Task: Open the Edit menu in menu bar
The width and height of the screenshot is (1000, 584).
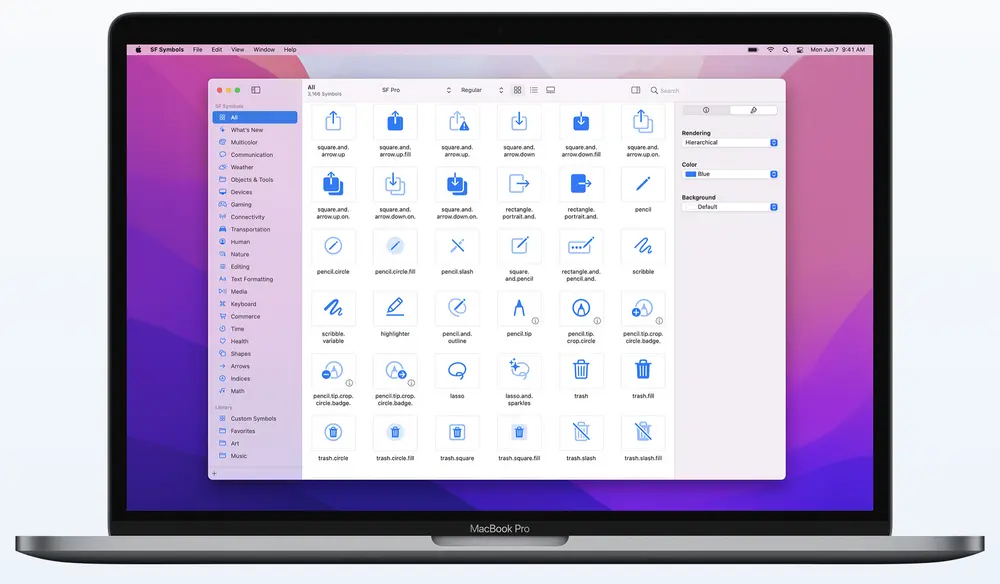Action: 217,49
